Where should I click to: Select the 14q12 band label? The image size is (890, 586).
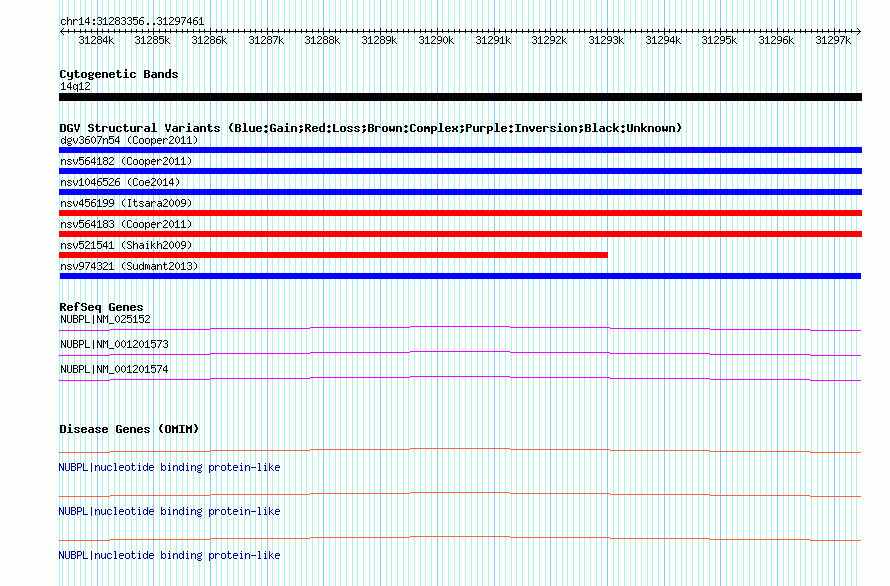point(75,86)
